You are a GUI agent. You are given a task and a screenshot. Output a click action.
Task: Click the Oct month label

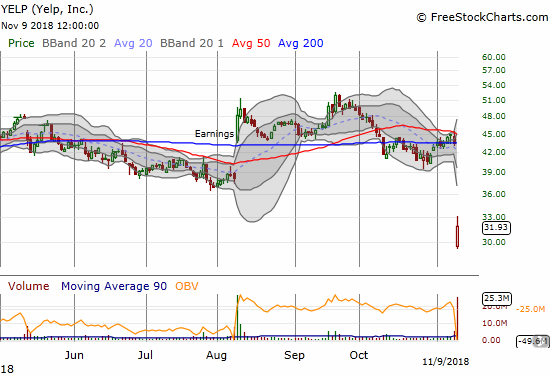coord(359,355)
